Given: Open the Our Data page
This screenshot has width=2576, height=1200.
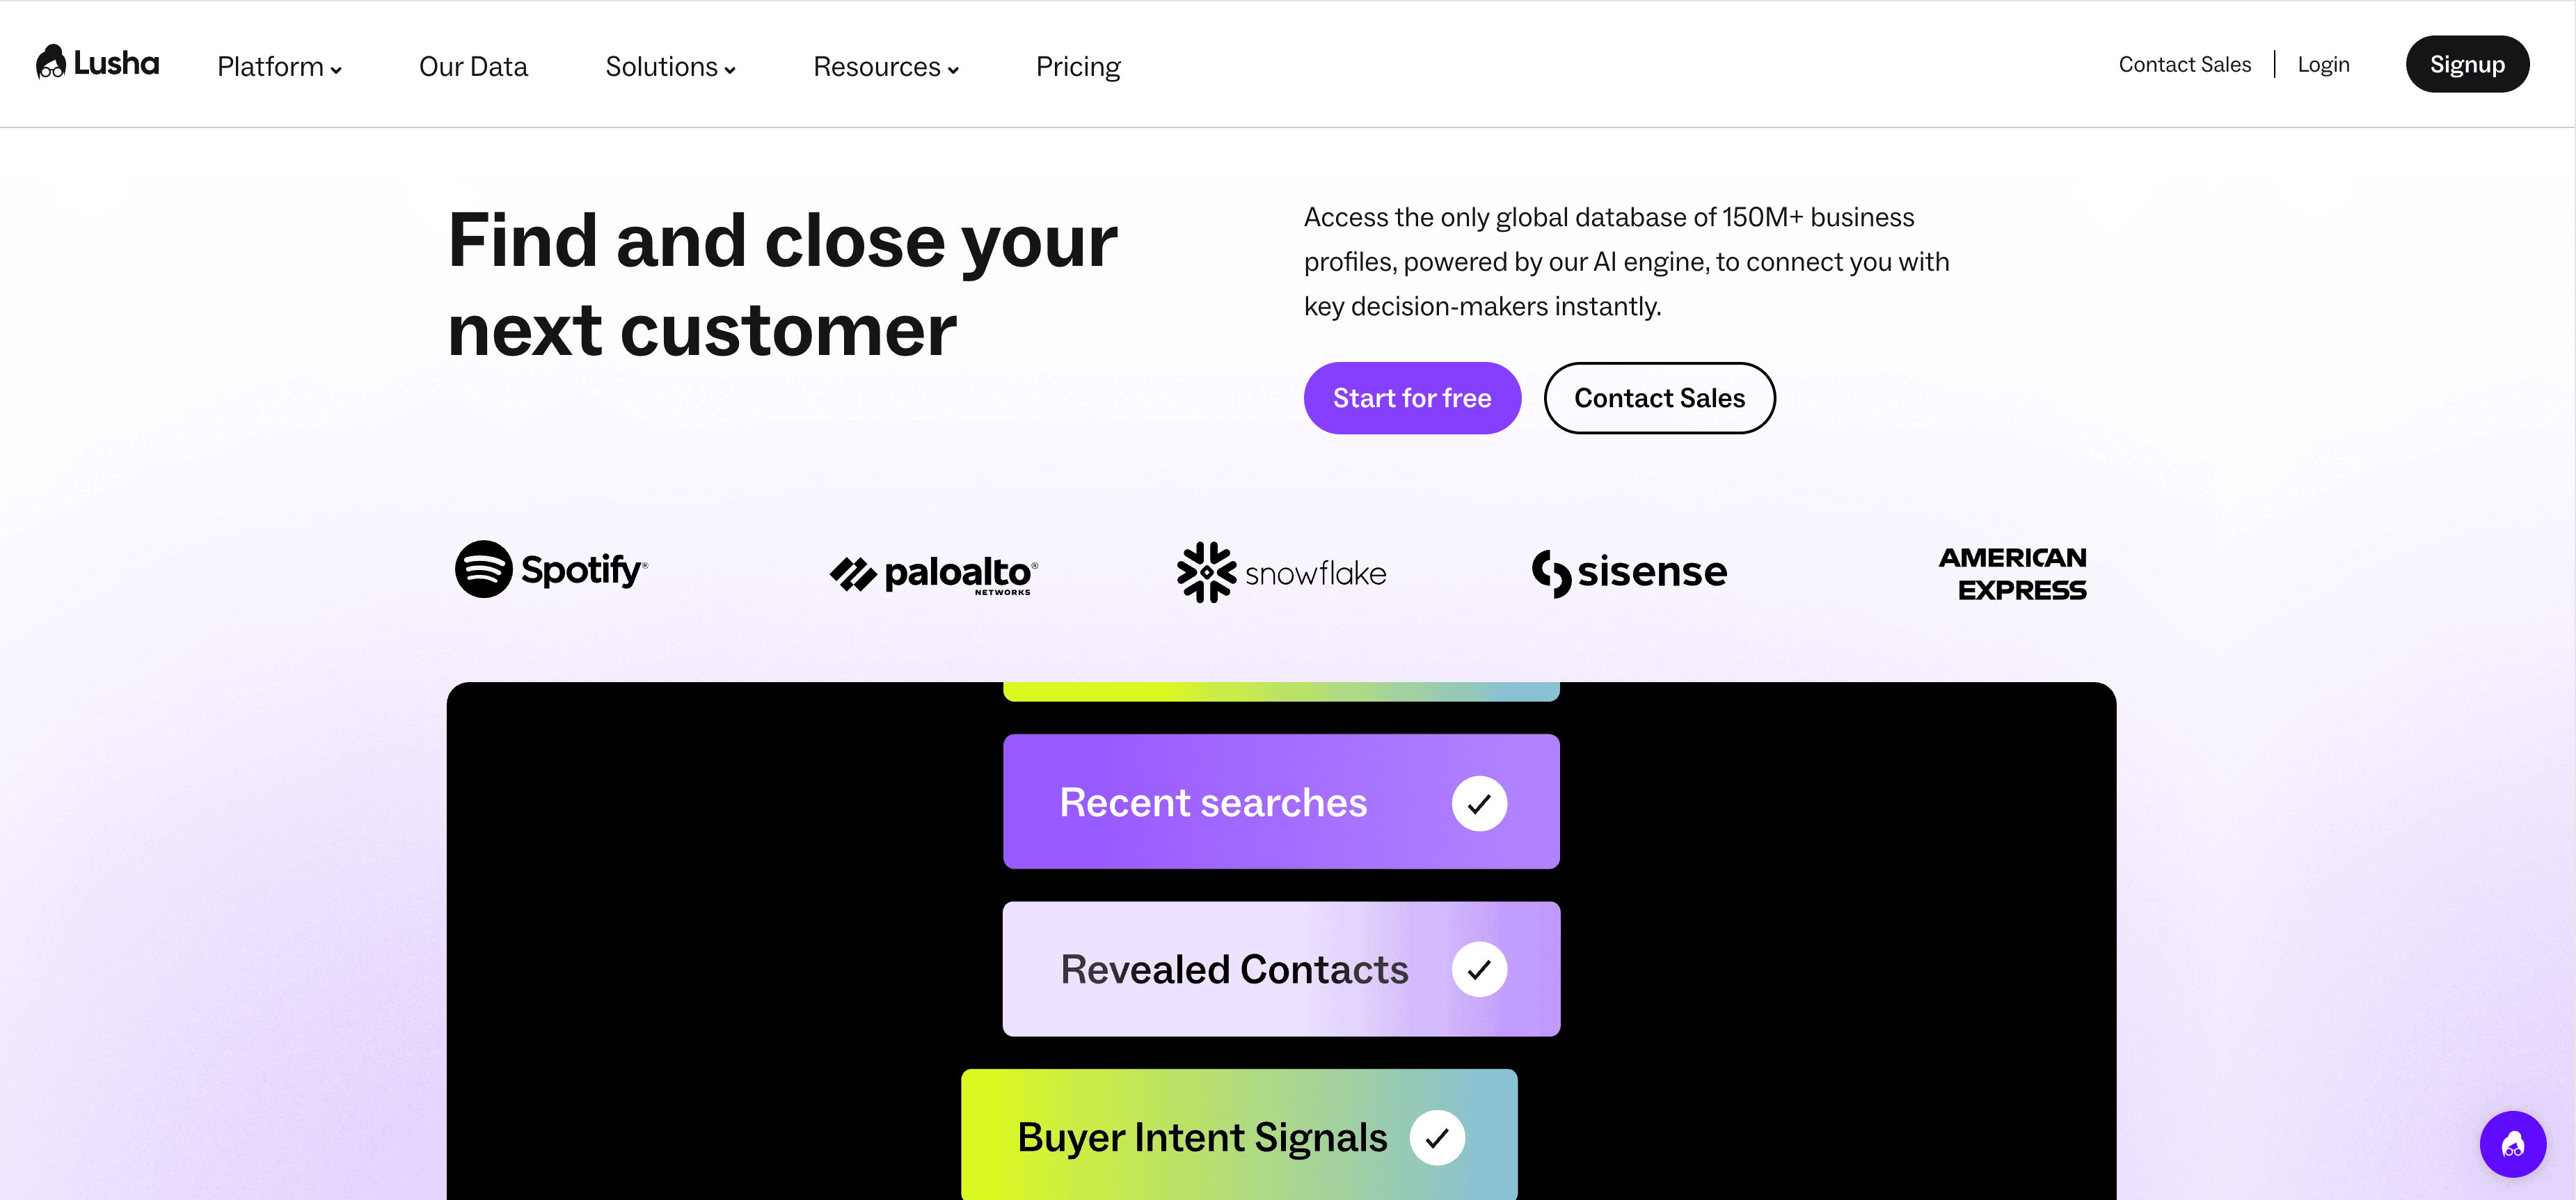Looking at the screenshot, I should tap(473, 67).
